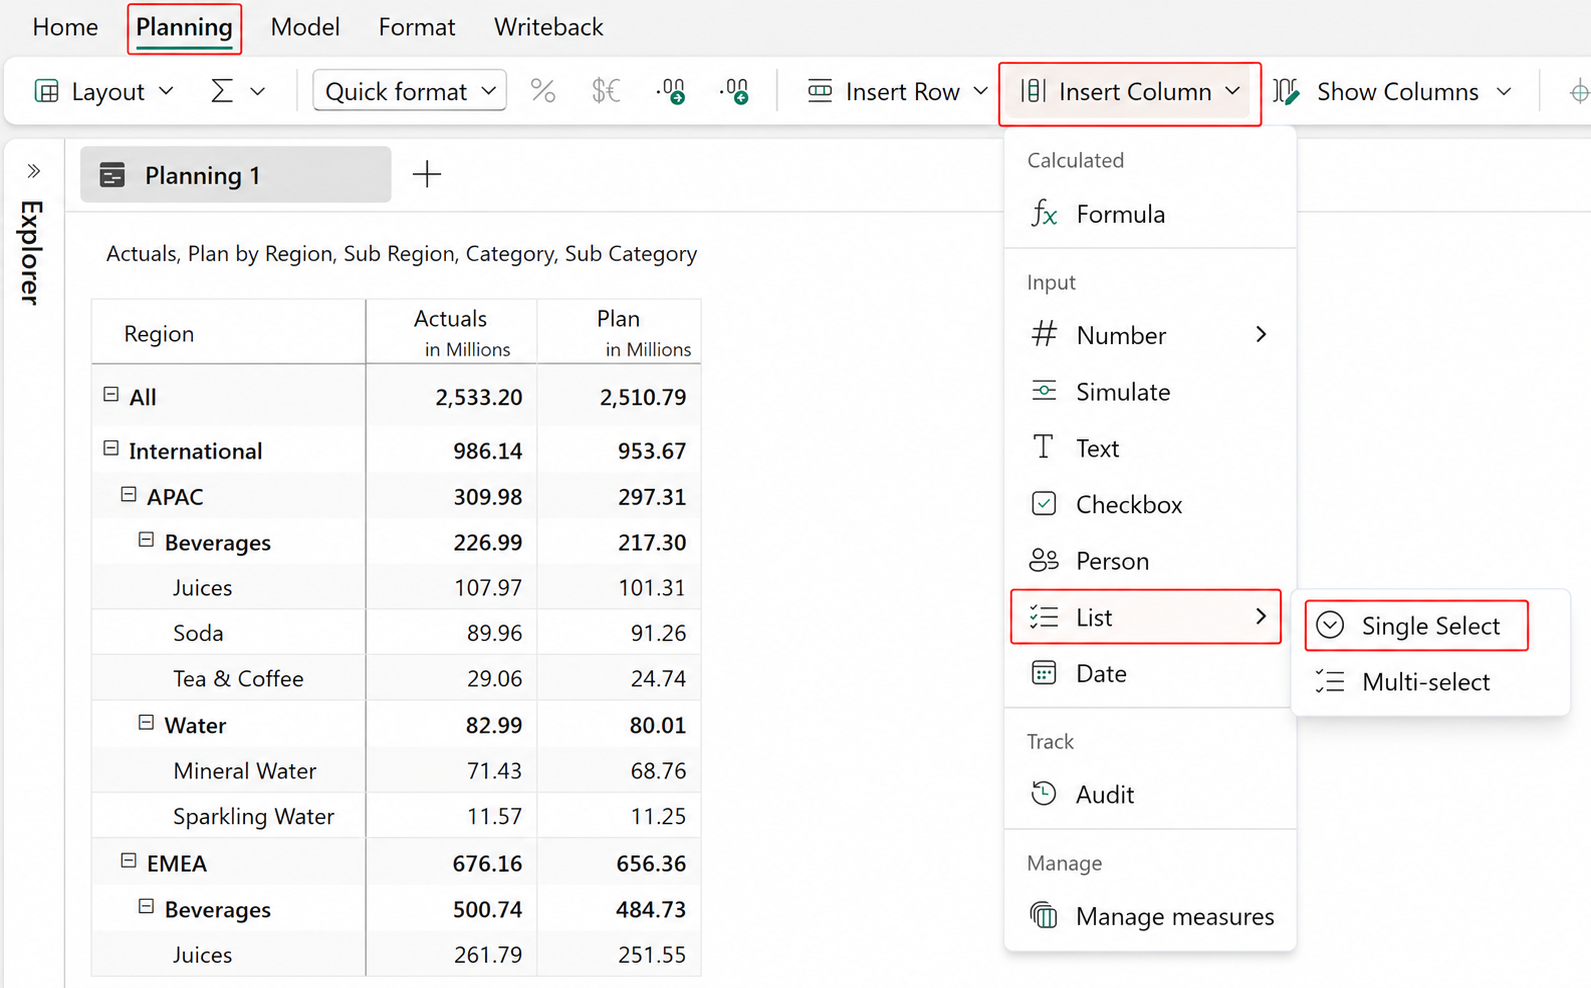Open the Quick format combo box
1591x988 pixels.
point(410,91)
